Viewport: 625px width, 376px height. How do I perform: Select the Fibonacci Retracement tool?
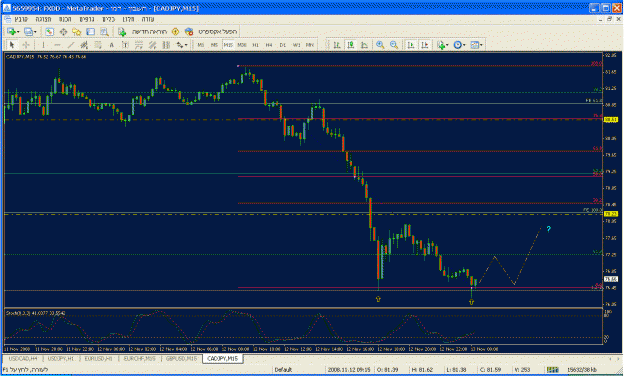coord(98,45)
